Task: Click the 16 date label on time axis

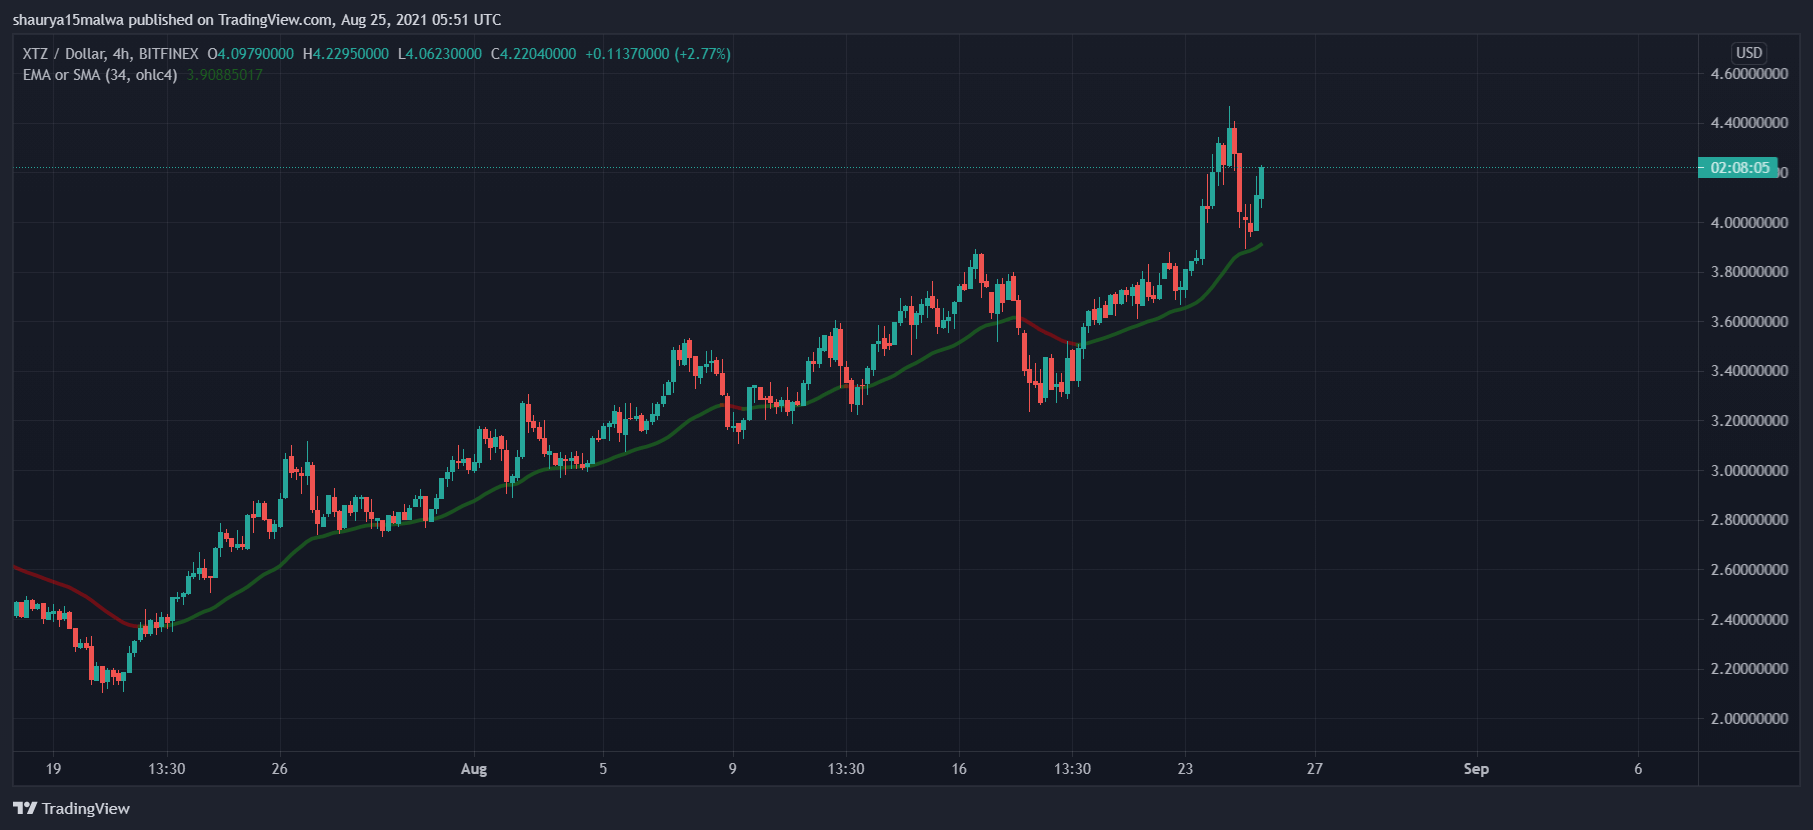Action: 959,769
